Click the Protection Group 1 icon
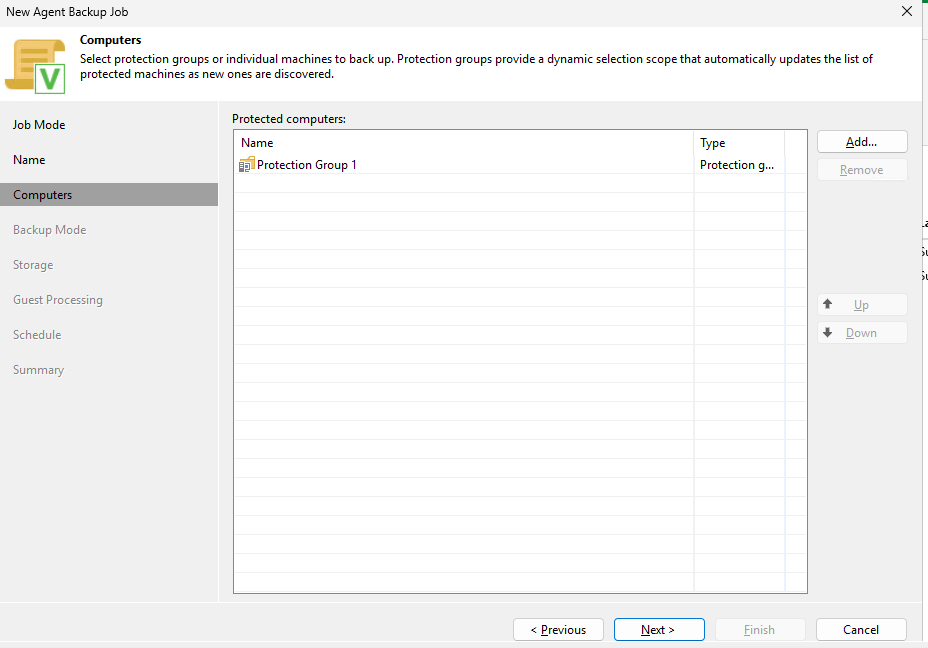This screenshot has width=928, height=648. (246, 165)
